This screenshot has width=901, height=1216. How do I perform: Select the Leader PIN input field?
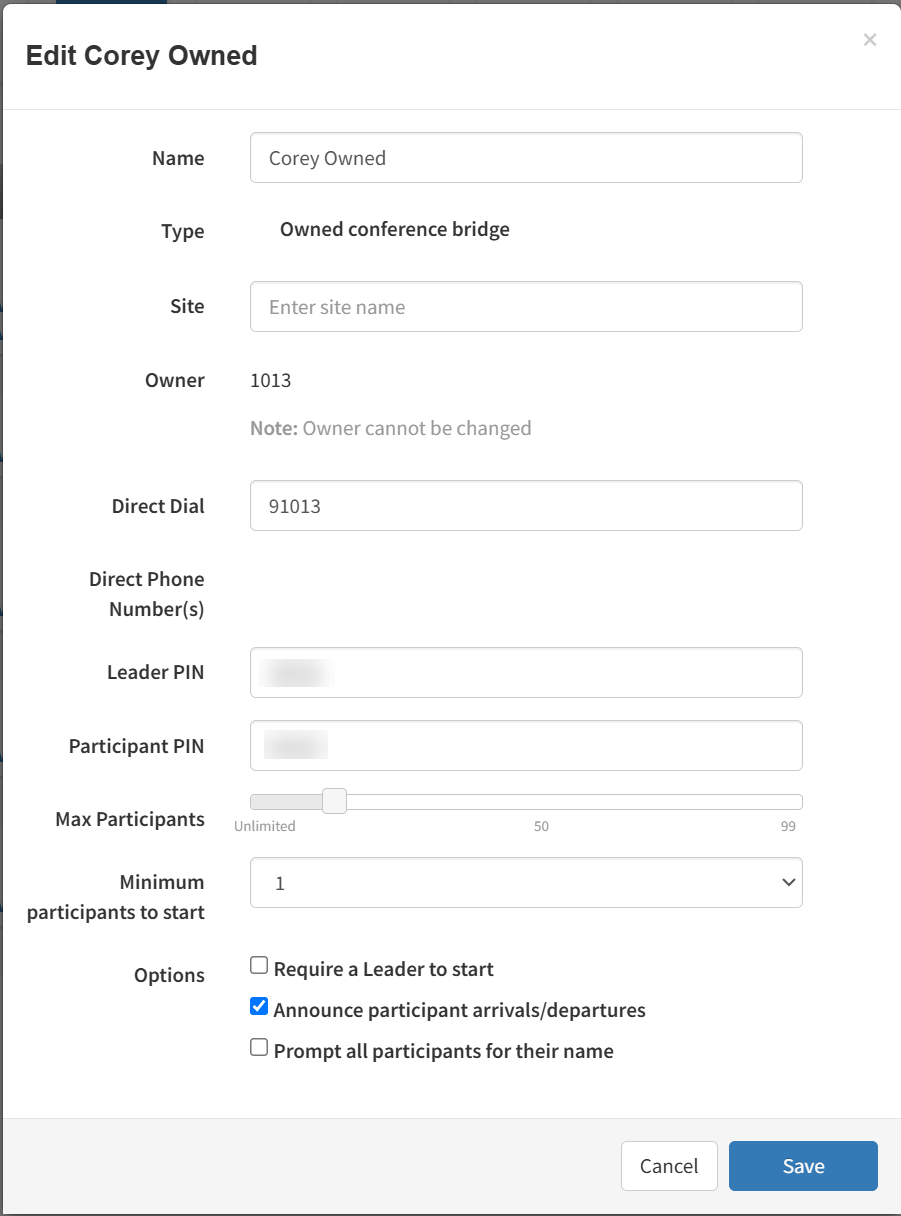click(x=526, y=672)
